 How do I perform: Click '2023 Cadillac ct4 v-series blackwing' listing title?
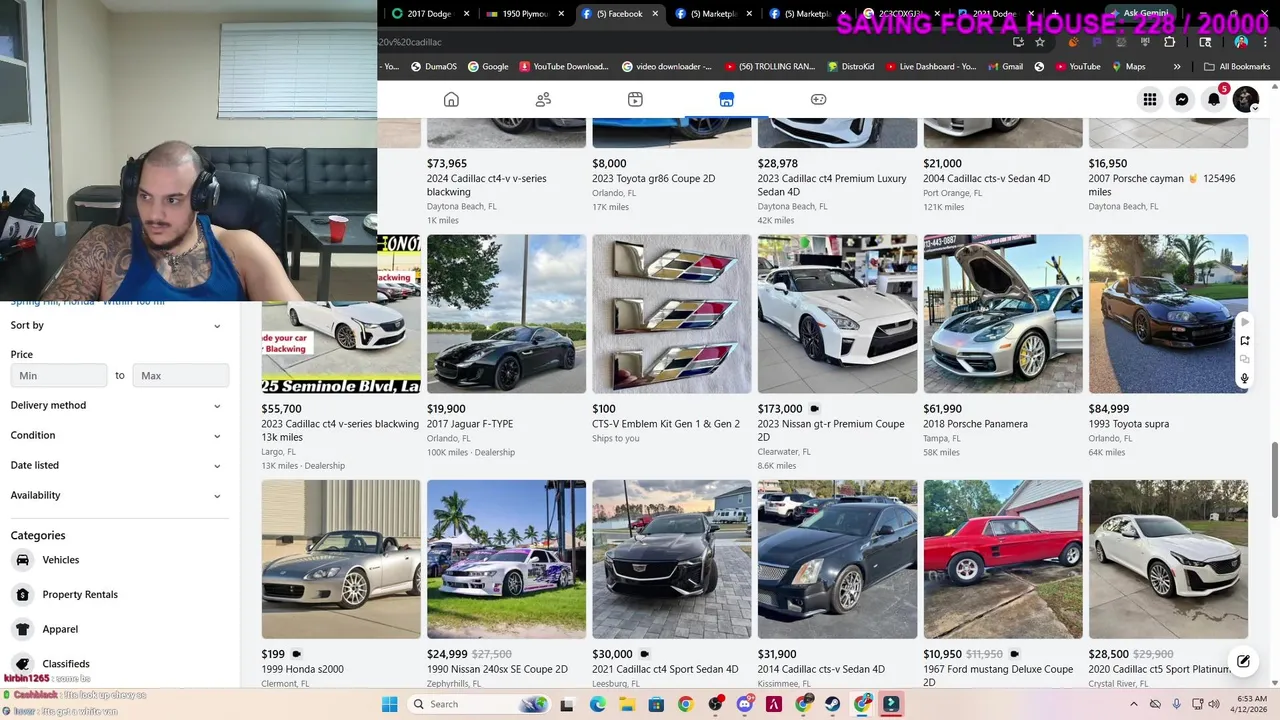pos(340,430)
